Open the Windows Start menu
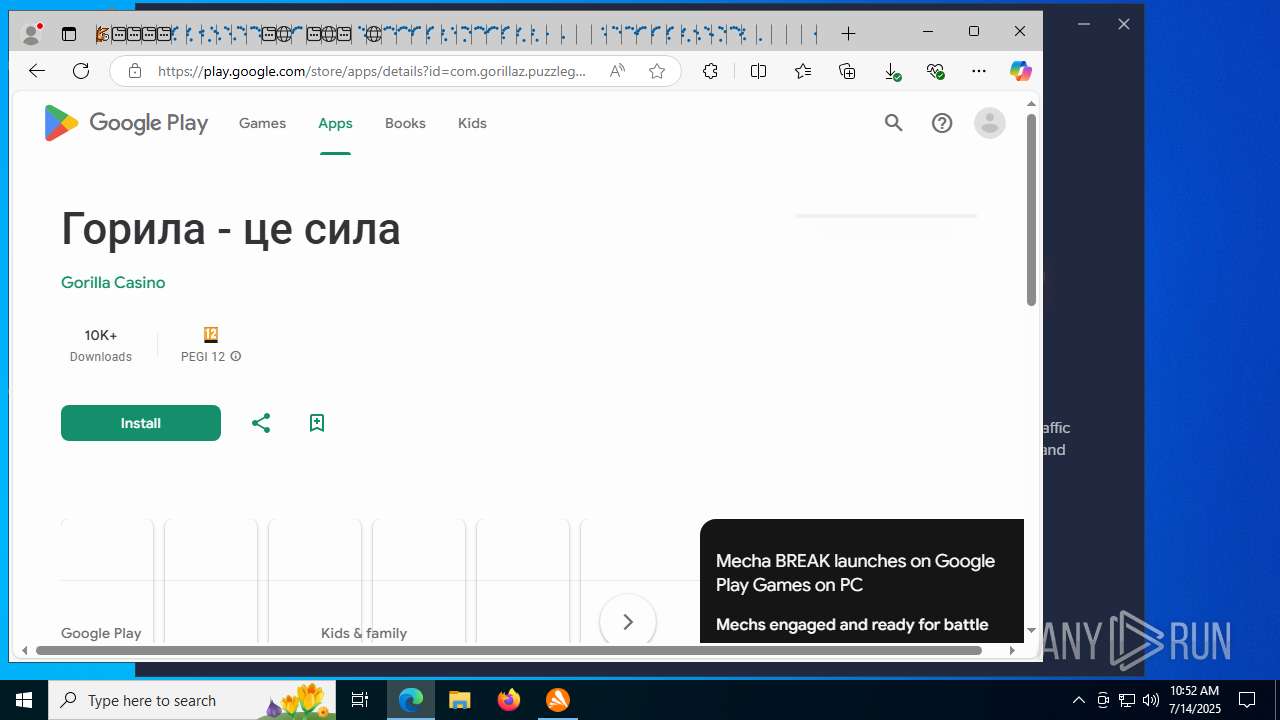This screenshot has width=1280, height=720. click(24, 700)
